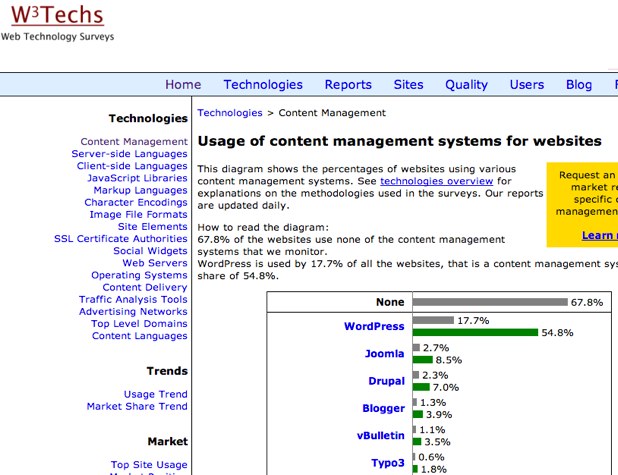Click 'How to read the diagram:' text
Screen dimensions: 618x475
pyautogui.click(x=263, y=227)
